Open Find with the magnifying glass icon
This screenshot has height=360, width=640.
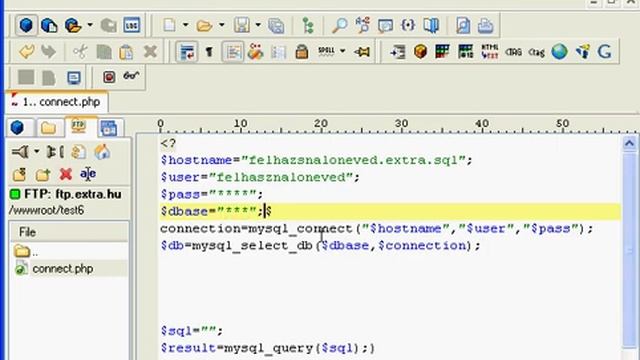[x=339, y=26]
